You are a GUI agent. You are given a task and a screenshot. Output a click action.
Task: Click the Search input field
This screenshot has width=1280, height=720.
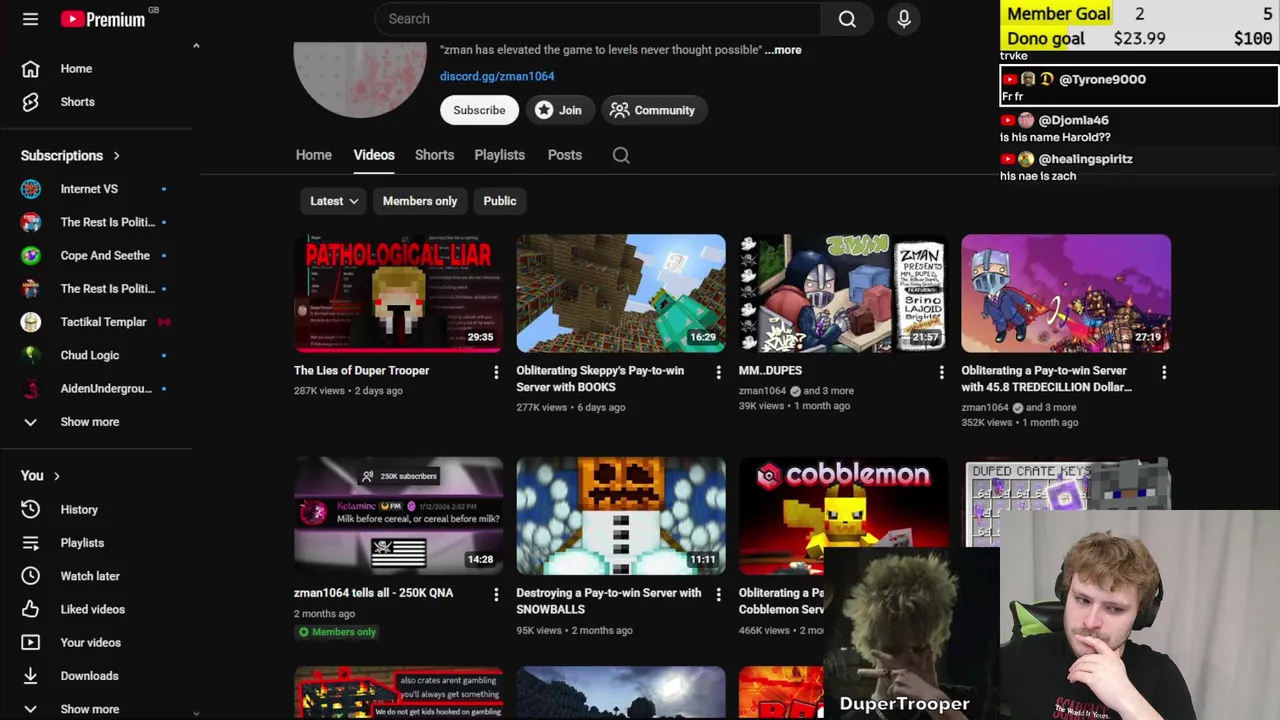598,19
